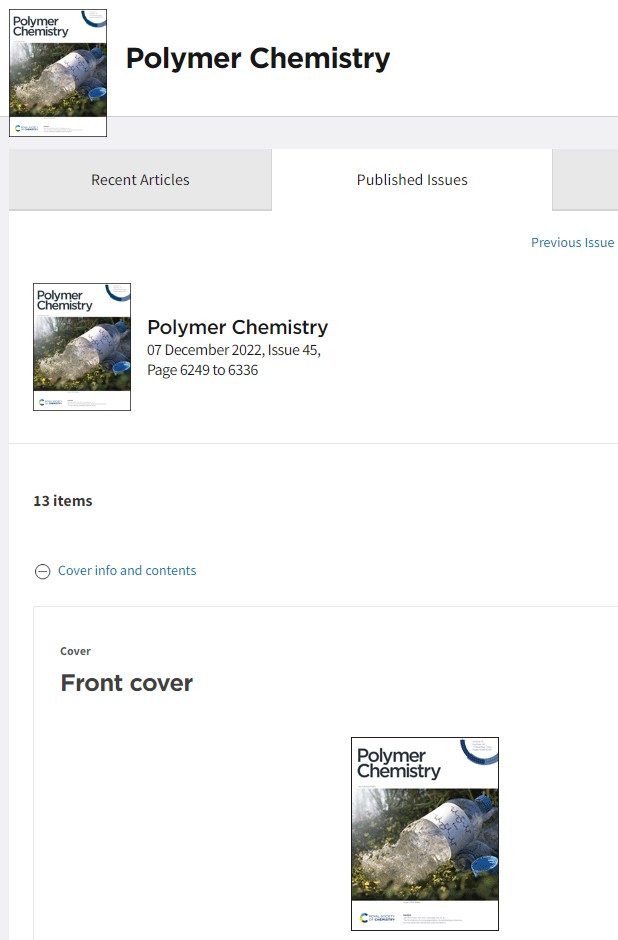Click the Page 6249 to 6336 text
Image resolution: width=618 pixels, height=940 pixels.
pos(203,370)
